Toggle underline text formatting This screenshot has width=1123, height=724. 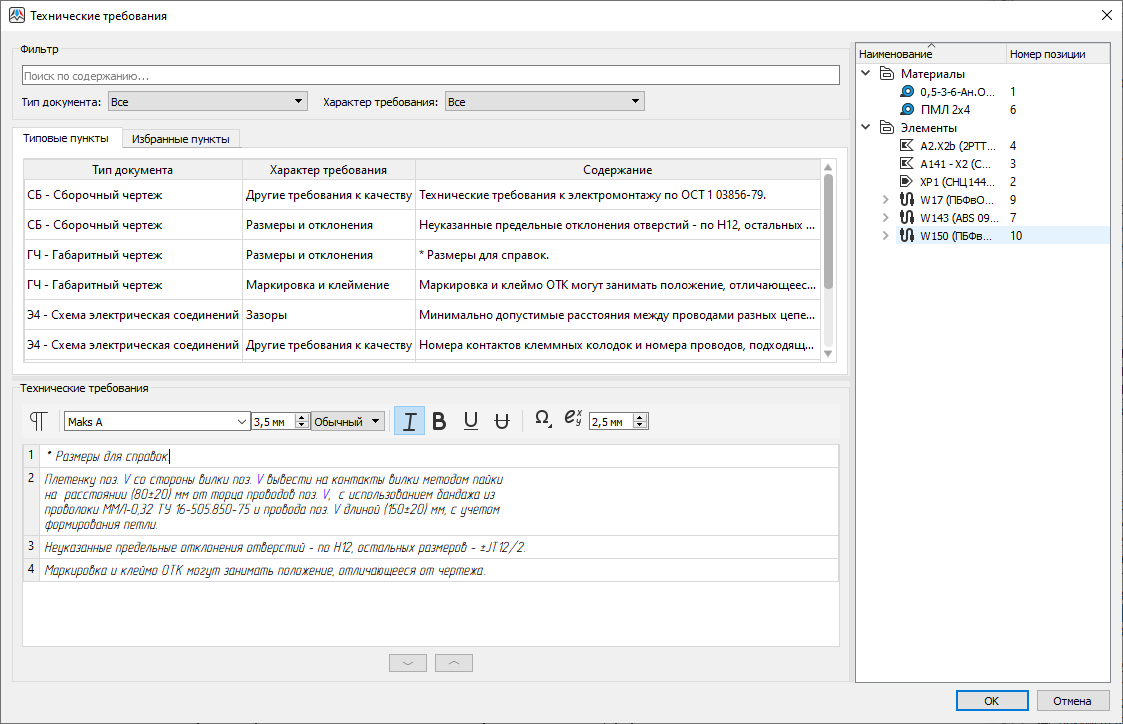coord(470,421)
